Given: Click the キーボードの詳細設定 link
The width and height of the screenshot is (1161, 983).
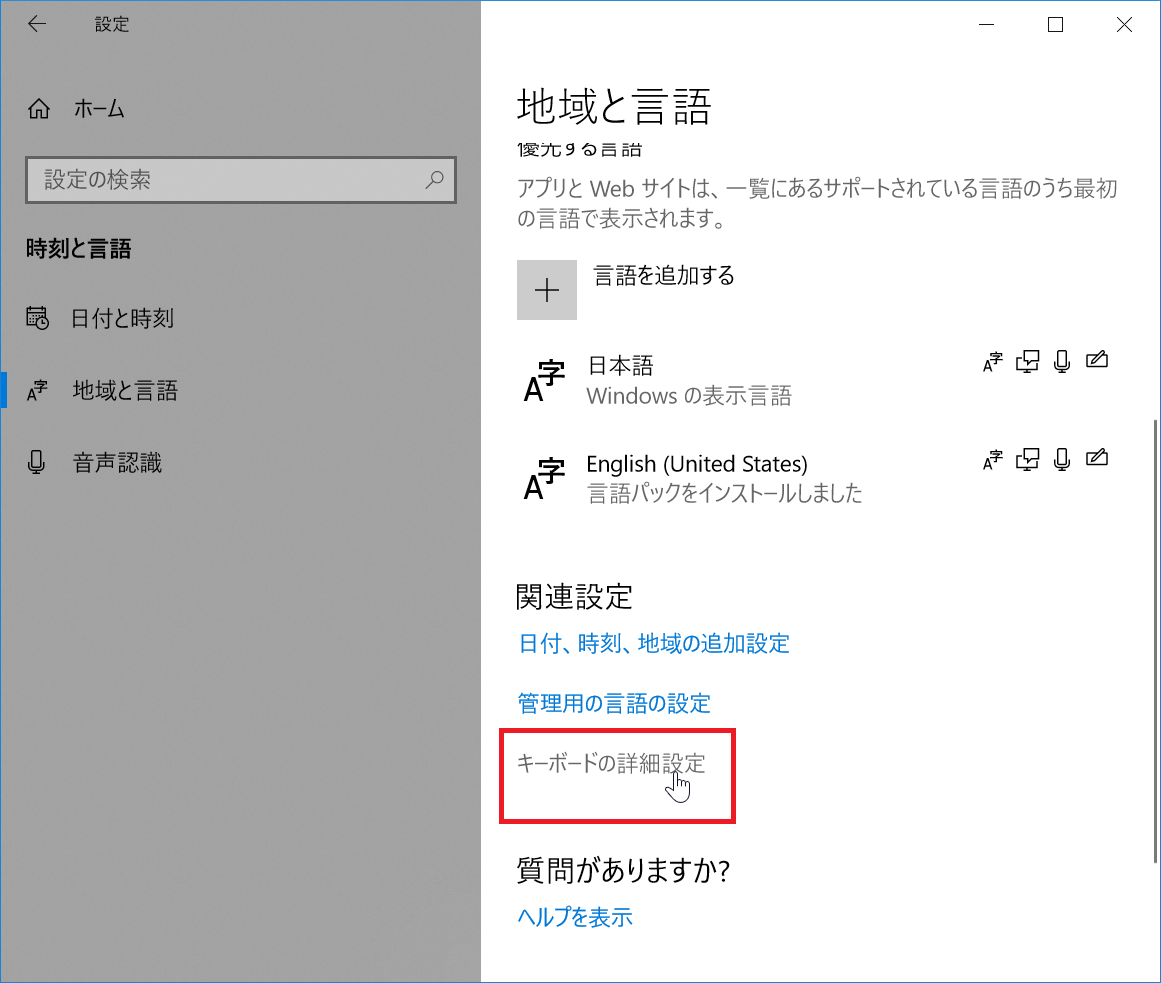Looking at the screenshot, I should click(610, 764).
